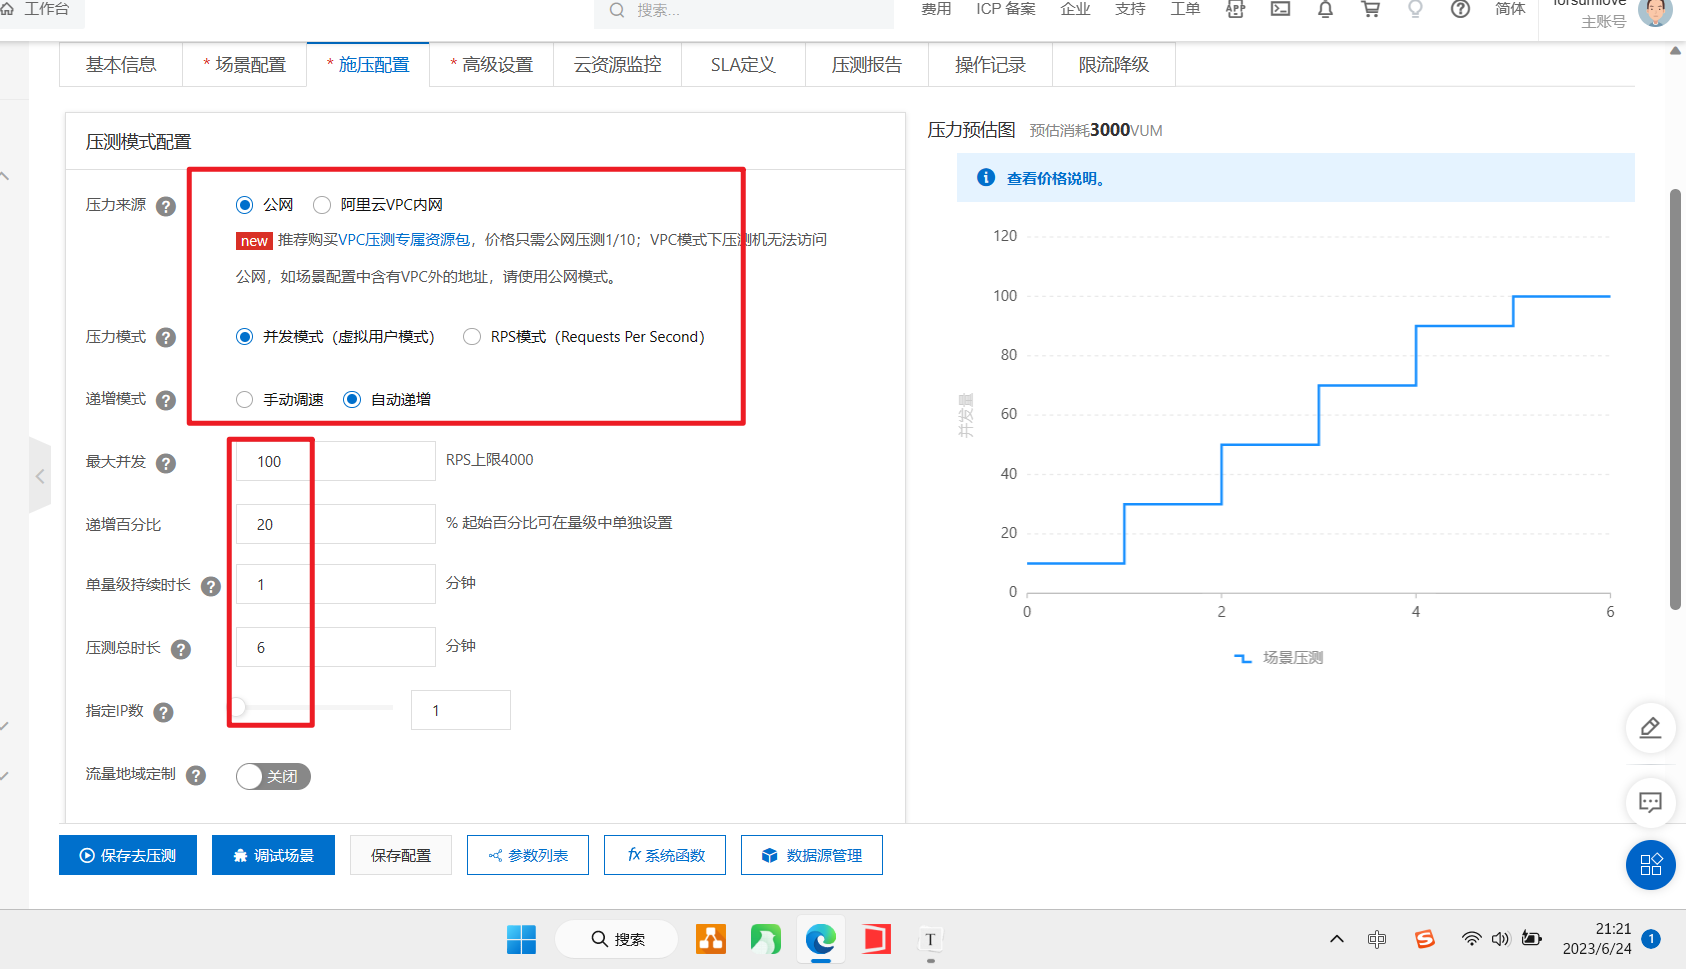Open the 简体 language selector
Viewport: 1686px width, 969px height.
(x=1510, y=10)
